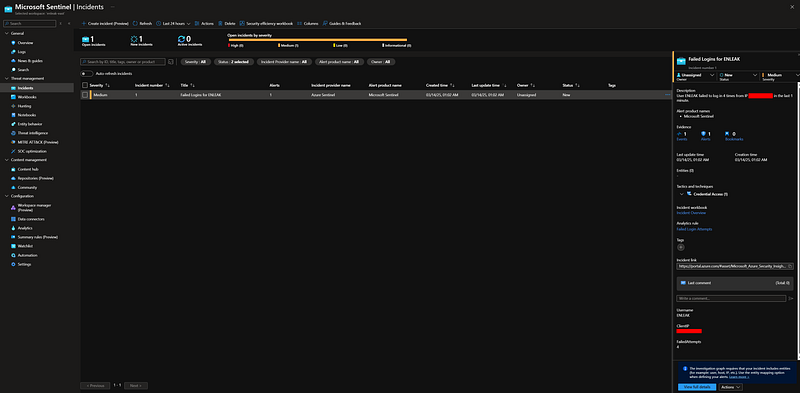
Task: Open Incident Overview workbook link
Action: click(x=691, y=213)
